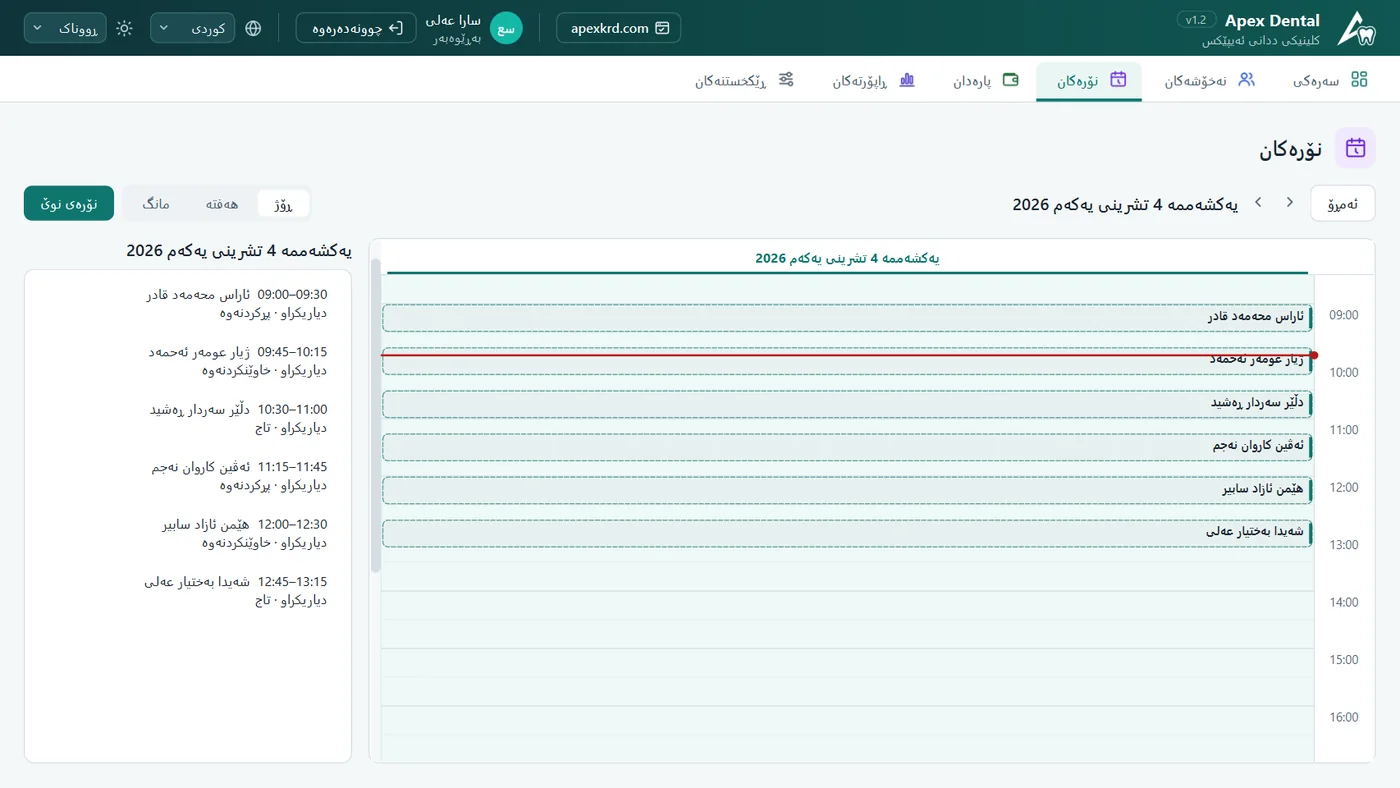This screenshot has height=788, width=1400.
Task: Switch to the ڕاپۆرتەکان reports tab
Action: (874, 80)
